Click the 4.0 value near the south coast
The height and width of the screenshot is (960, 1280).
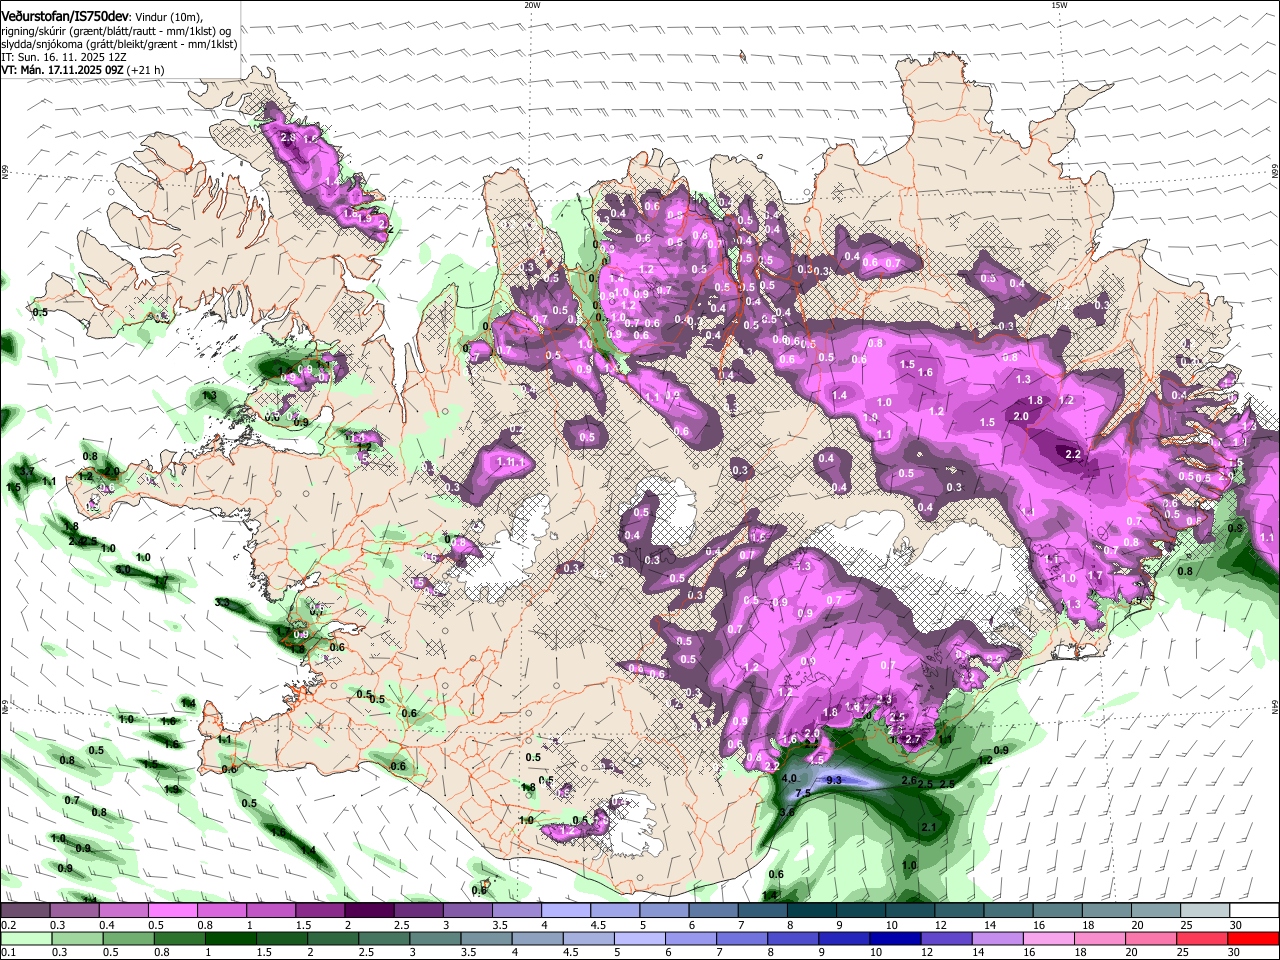coord(789,778)
